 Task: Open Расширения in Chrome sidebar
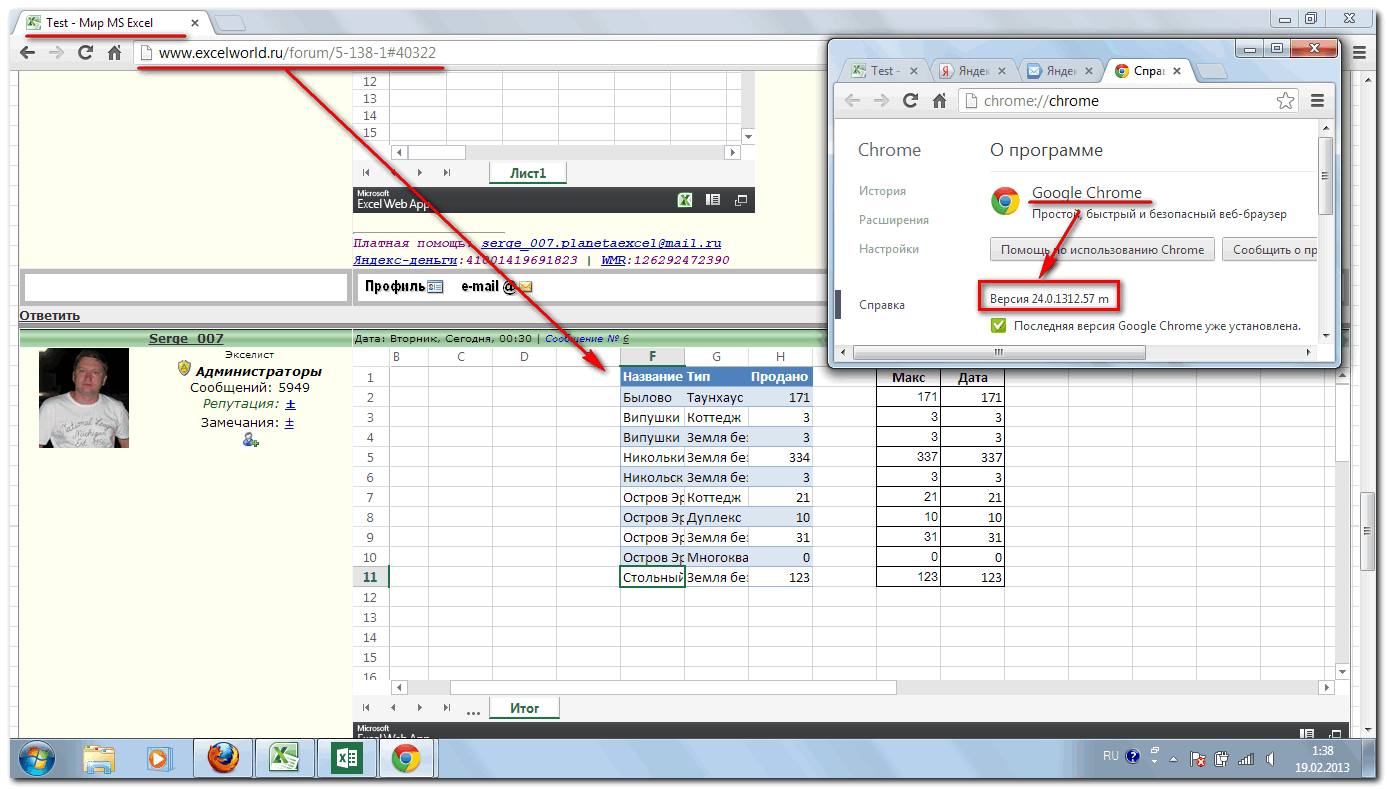pyautogui.click(x=894, y=220)
